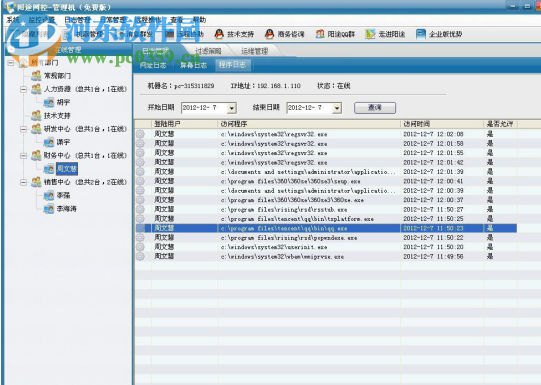Click the 销售中心 department icon
The width and height of the screenshot is (541, 385).
(36, 182)
